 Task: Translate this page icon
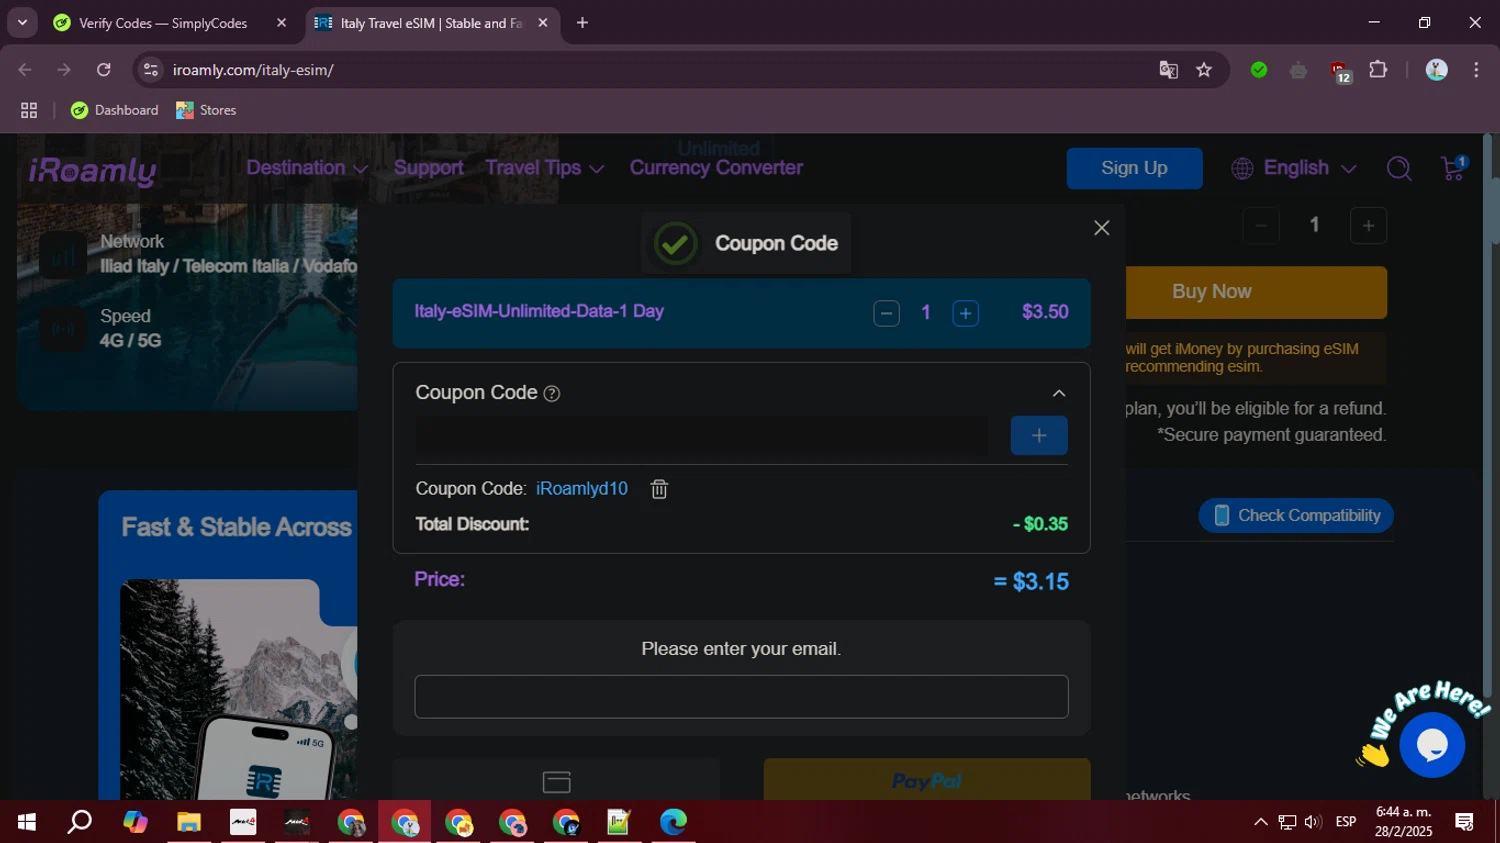(x=1168, y=70)
